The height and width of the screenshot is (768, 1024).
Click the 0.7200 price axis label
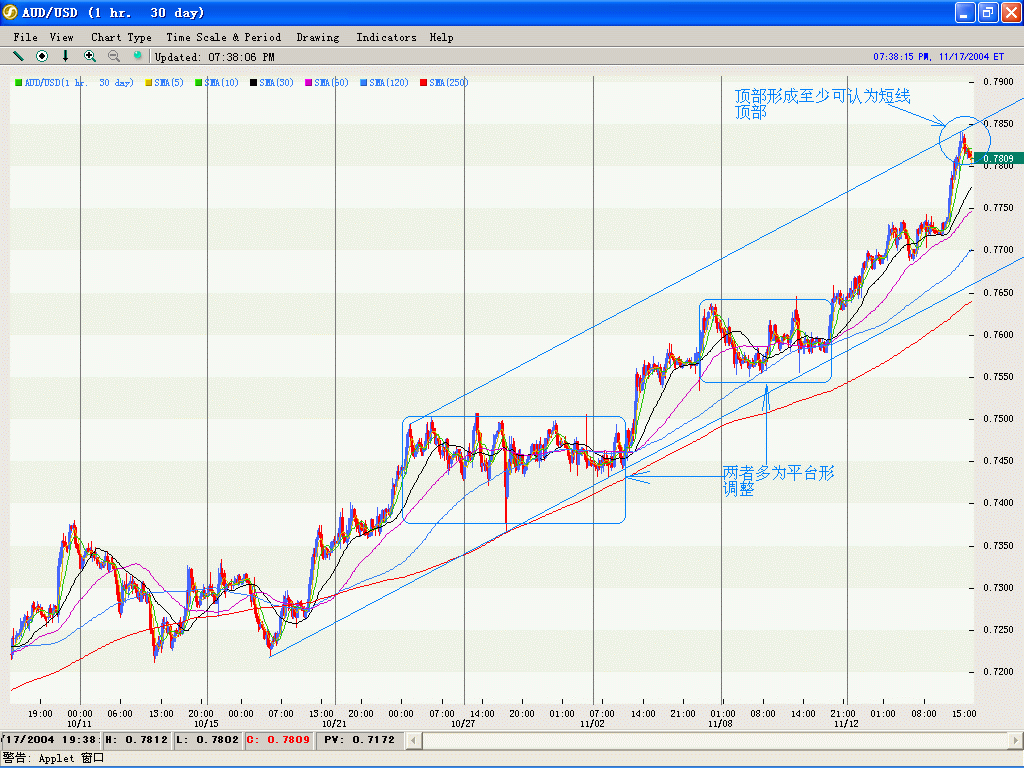click(x=999, y=671)
